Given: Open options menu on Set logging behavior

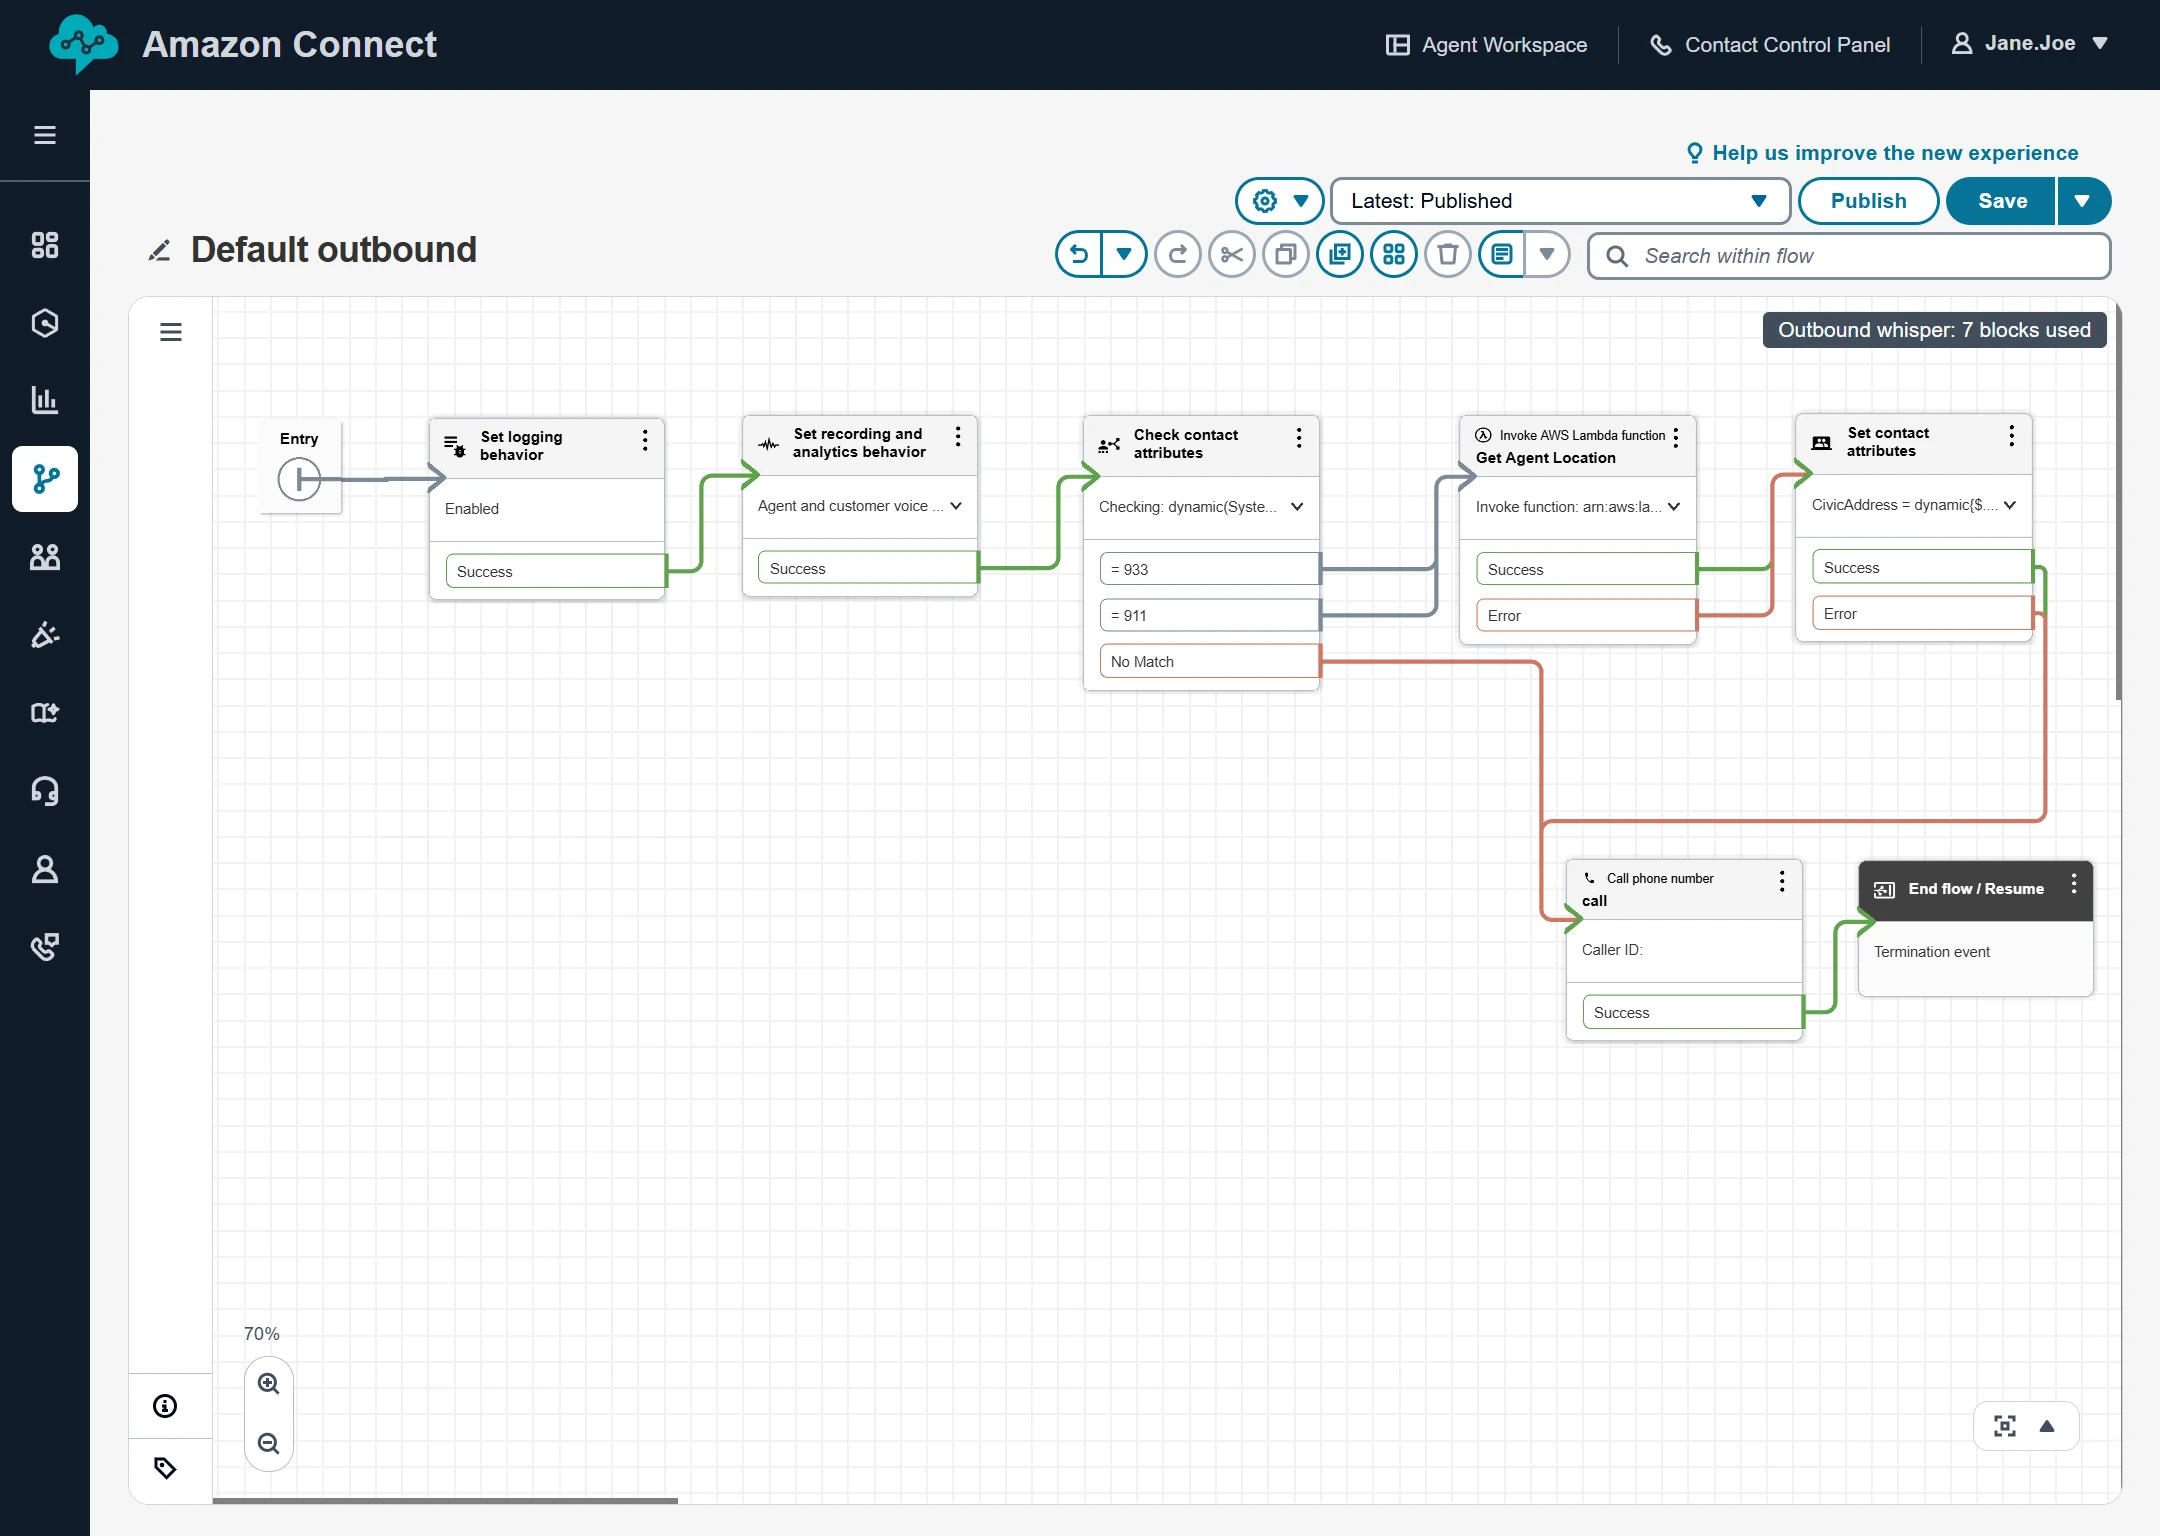Looking at the screenshot, I should click(x=645, y=440).
